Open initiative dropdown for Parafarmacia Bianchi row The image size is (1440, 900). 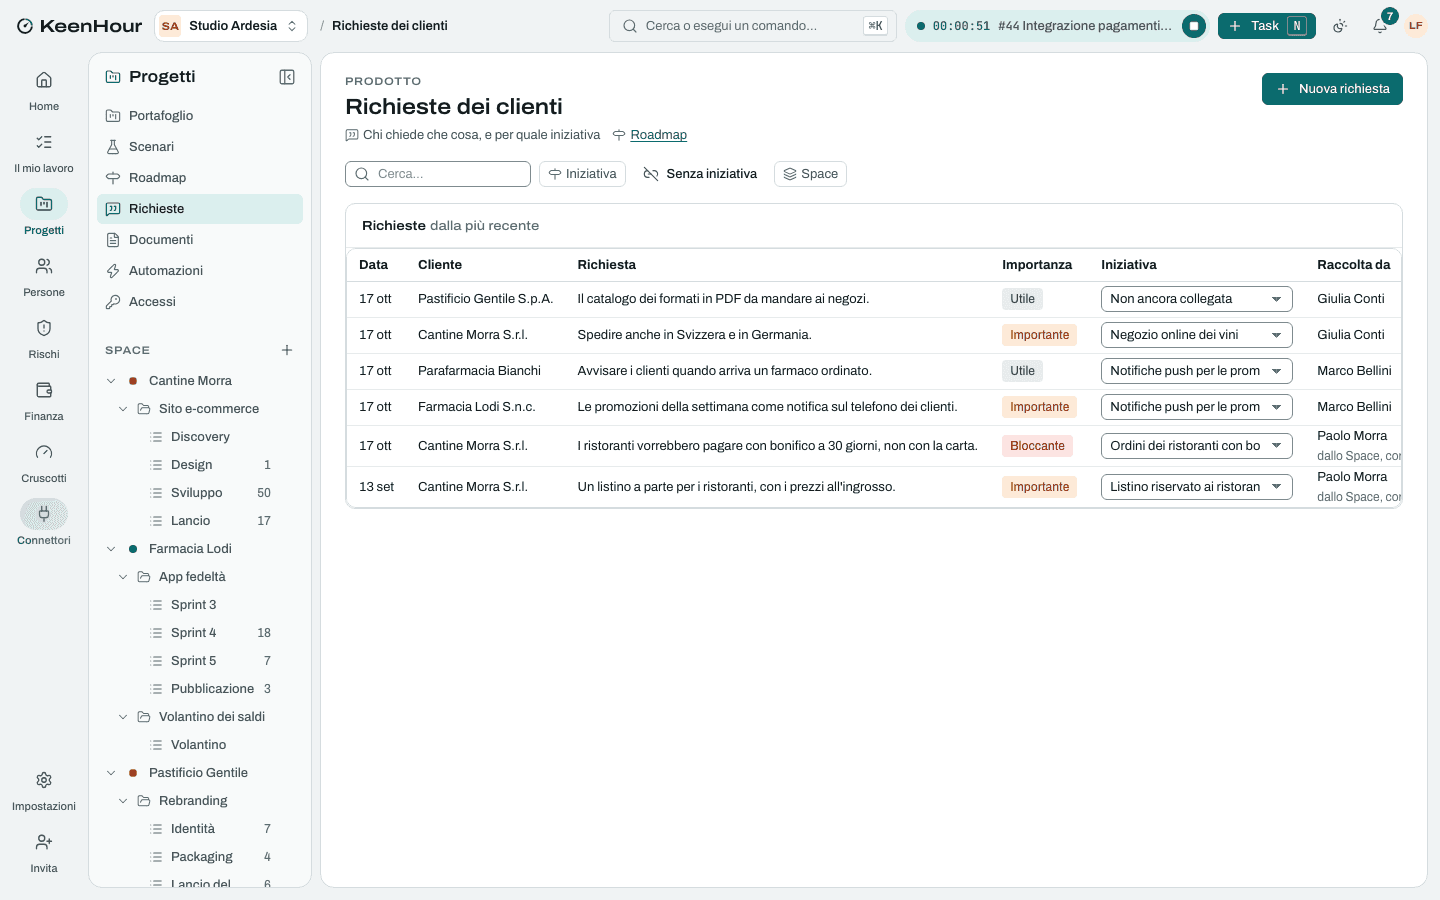click(x=1197, y=371)
